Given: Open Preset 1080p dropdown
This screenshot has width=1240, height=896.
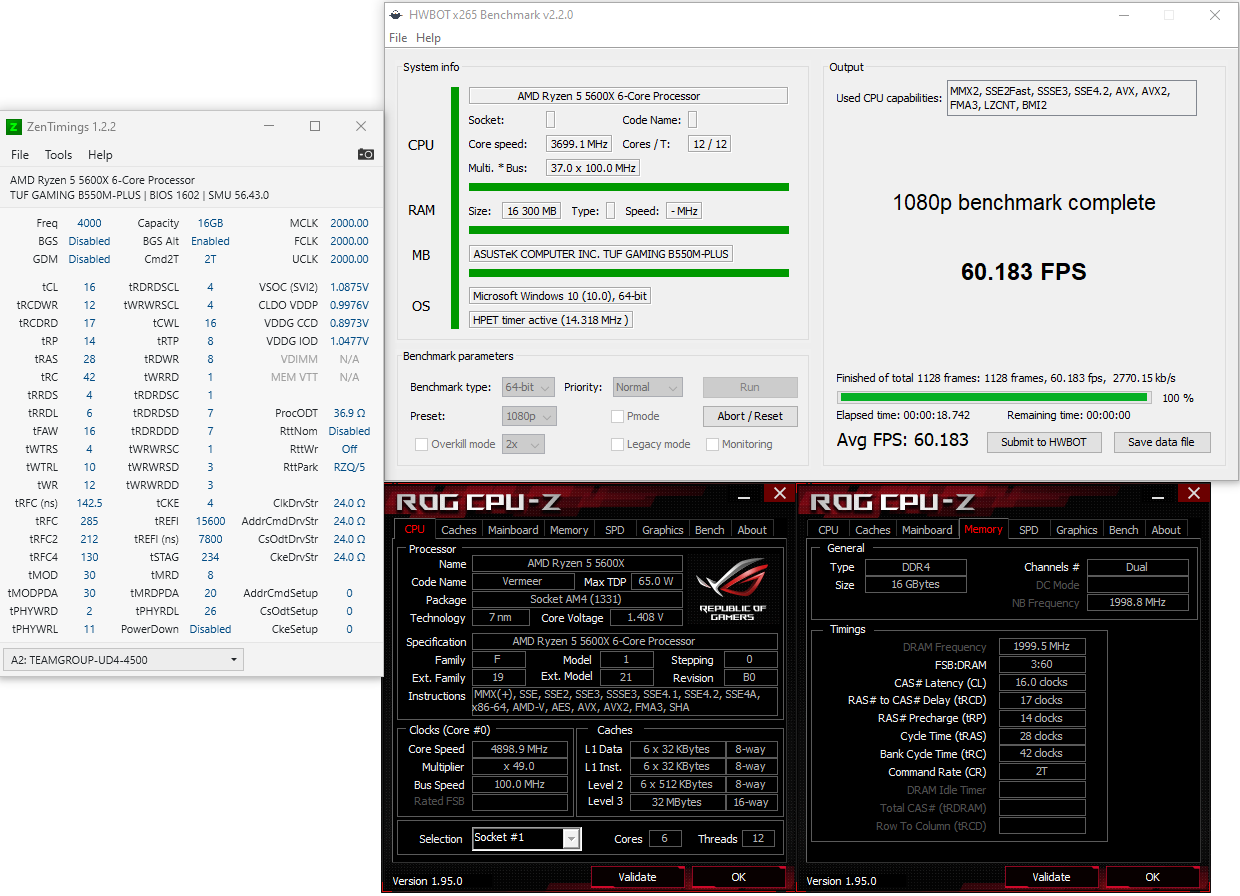Looking at the screenshot, I should [x=529, y=416].
